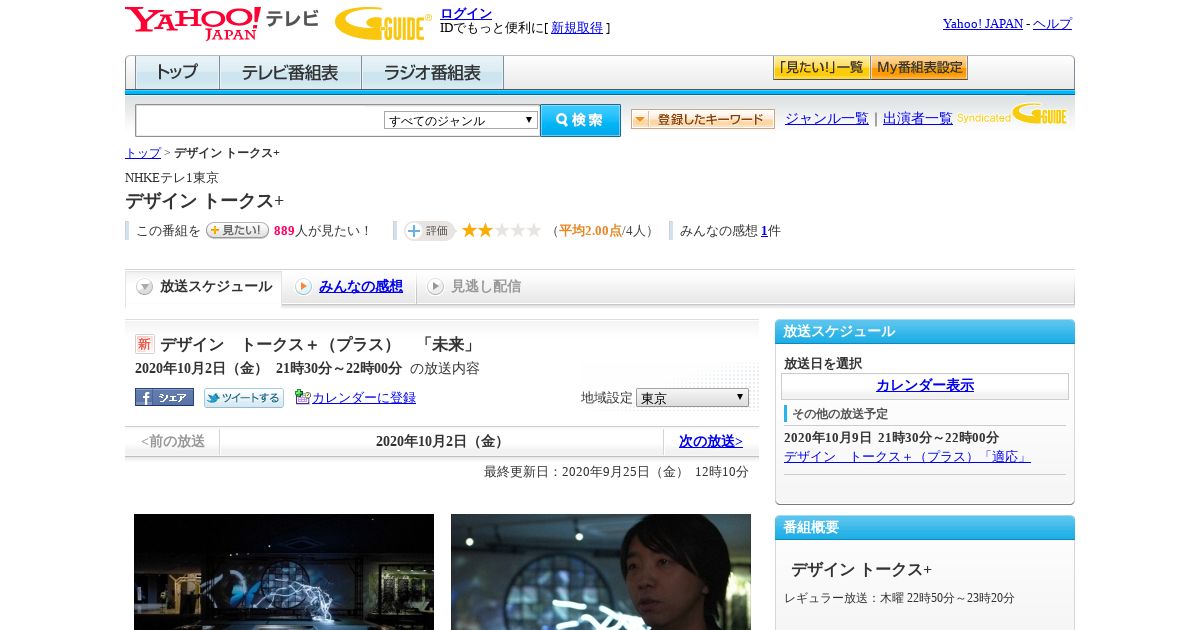Click the play icon beside みんなの感想
Screen dimensions: 1200x630
[303, 287]
